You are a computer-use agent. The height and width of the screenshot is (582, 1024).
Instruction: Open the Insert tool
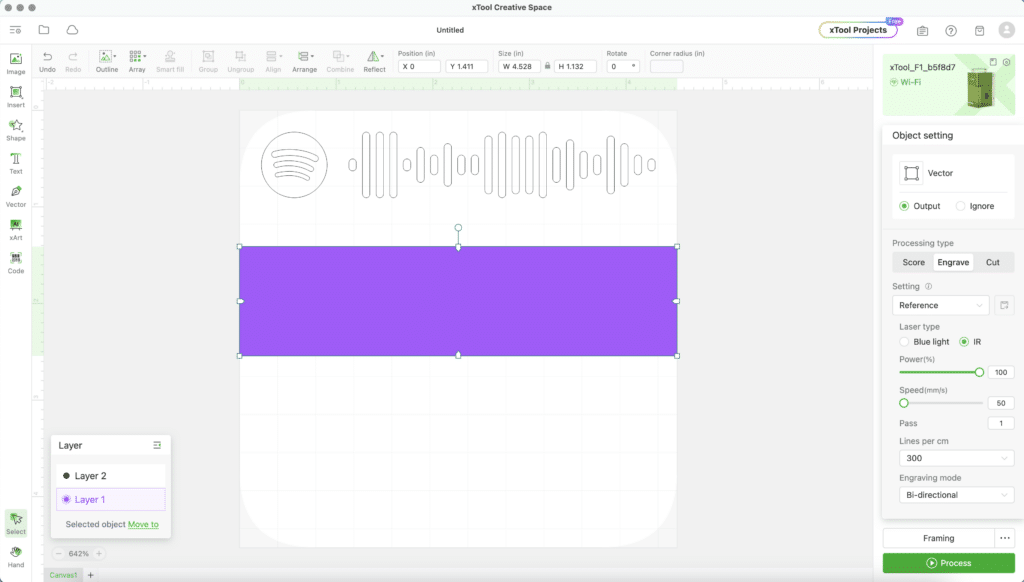coord(16,97)
